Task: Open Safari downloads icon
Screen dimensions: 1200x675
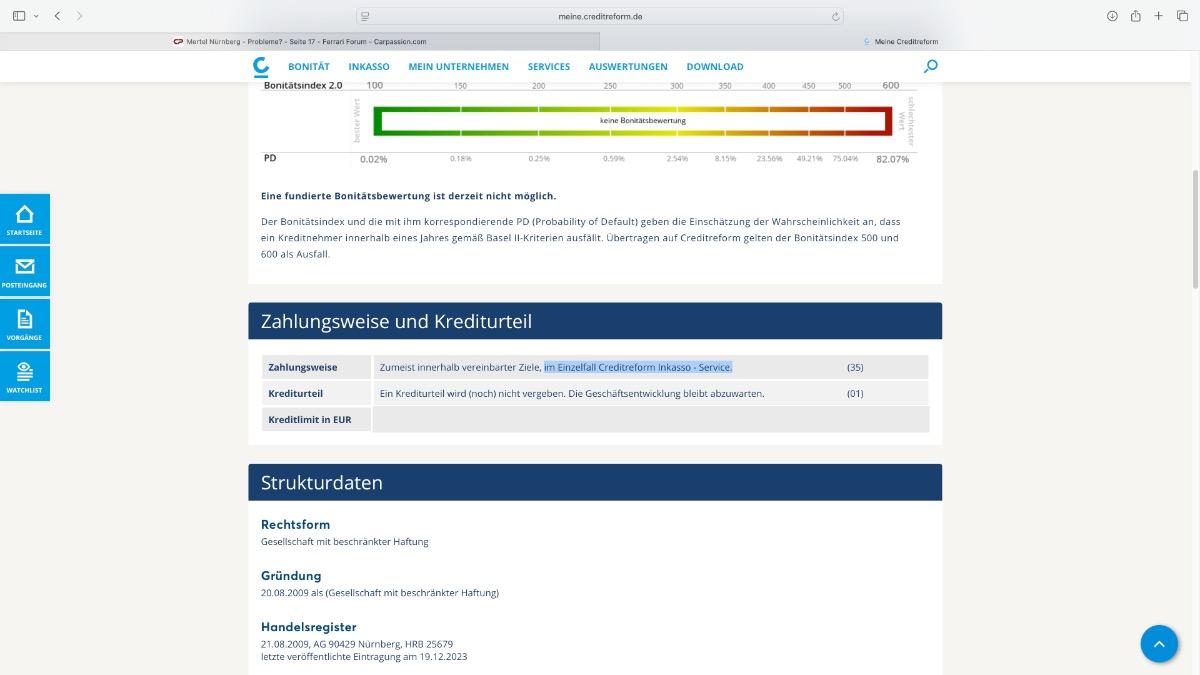Action: pyautogui.click(x=1112, y=16)
